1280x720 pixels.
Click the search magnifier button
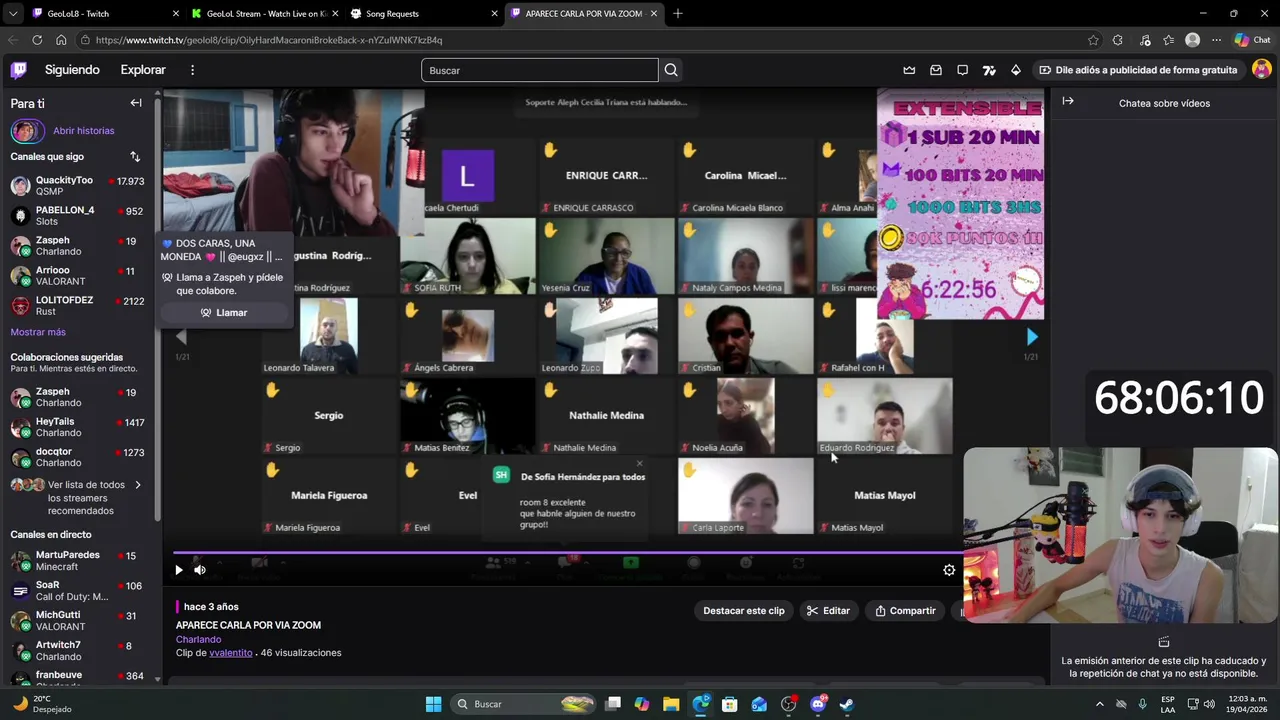point(671,70)
